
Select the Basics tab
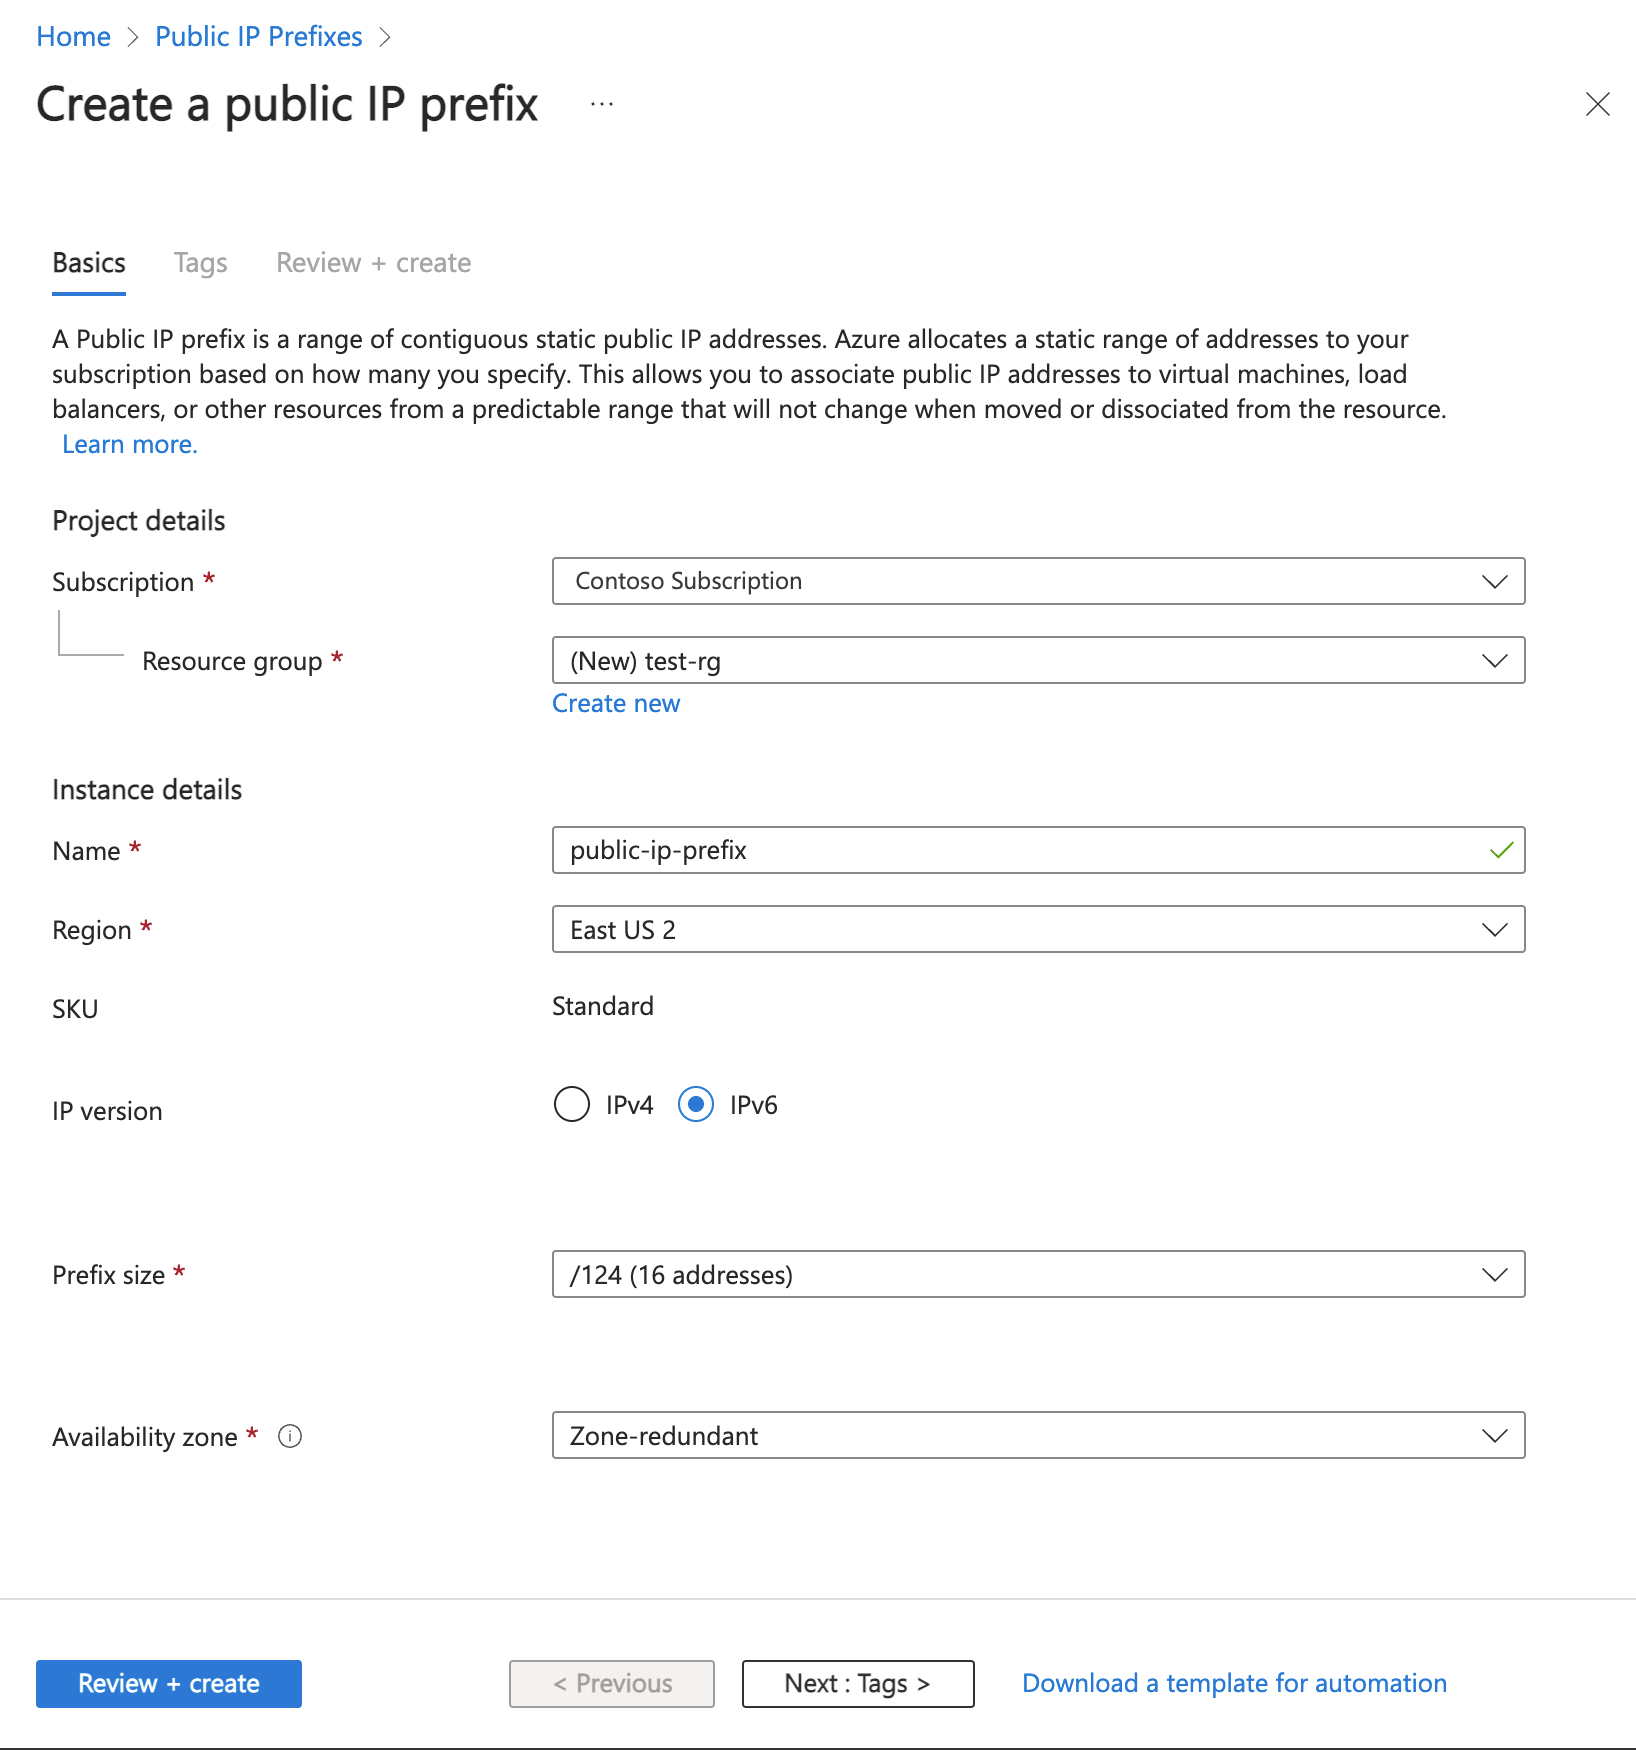point(88,262)
